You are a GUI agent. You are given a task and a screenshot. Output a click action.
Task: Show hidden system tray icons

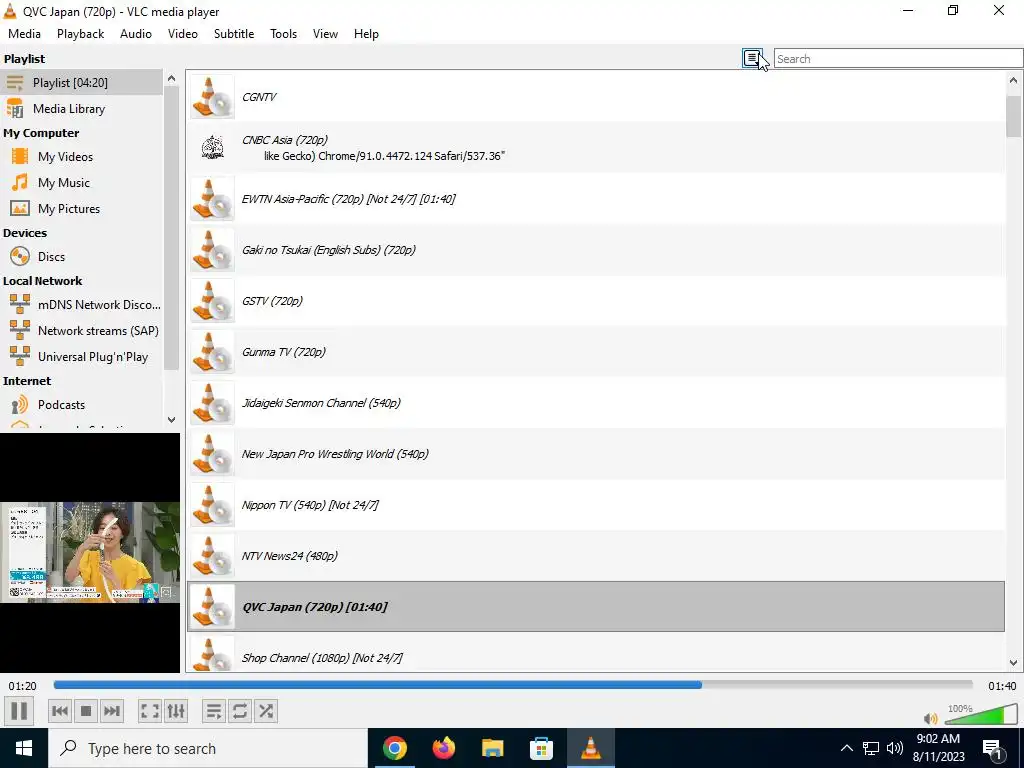(846, 748)
